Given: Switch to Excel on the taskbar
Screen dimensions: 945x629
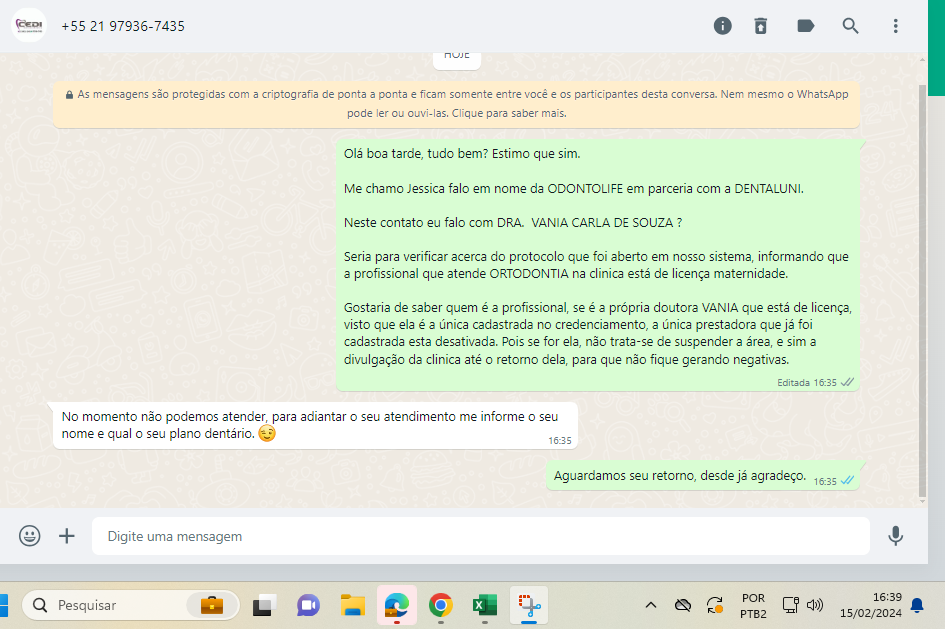Looking at the screenshot, I should [x=485, y=605].
